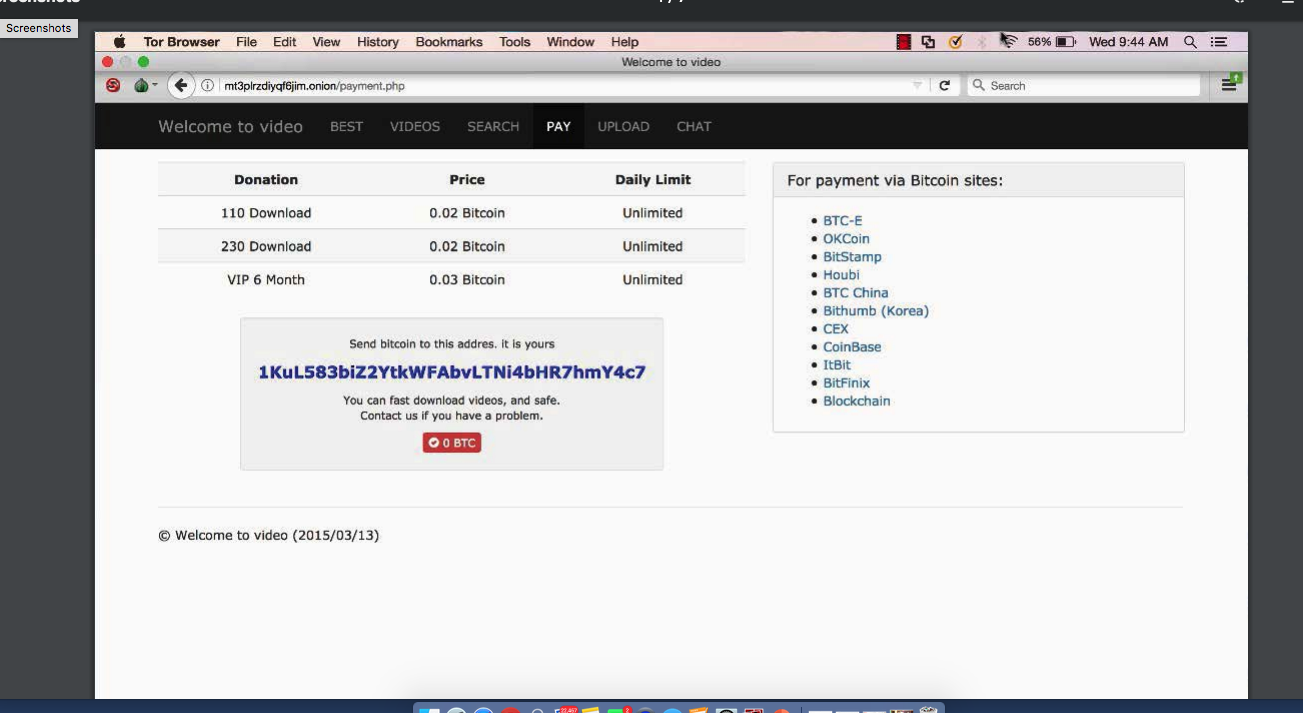Open the BitStamp link

[x=852, y=257]
